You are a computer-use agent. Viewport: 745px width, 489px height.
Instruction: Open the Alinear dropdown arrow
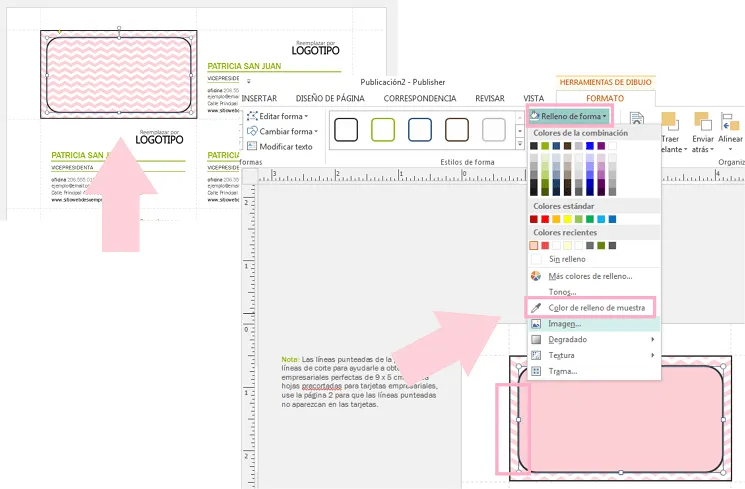click(730, 150)
